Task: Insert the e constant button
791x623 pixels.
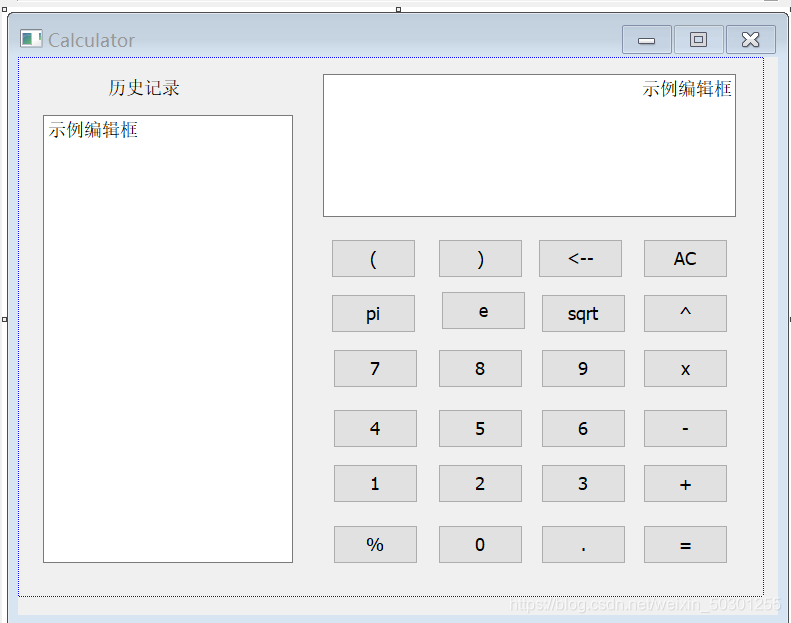Action: click(x=483, y=311)
